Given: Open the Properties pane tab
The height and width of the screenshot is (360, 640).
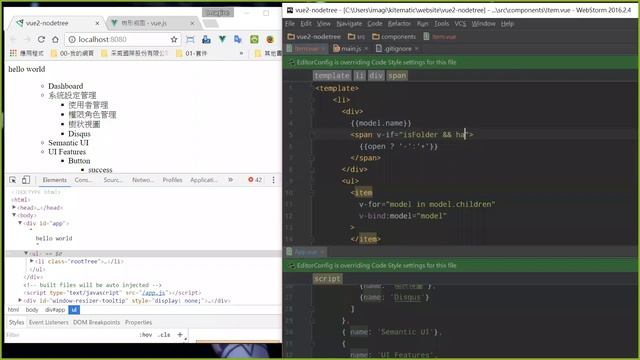Looking at the screenshot, I should 138,322.
